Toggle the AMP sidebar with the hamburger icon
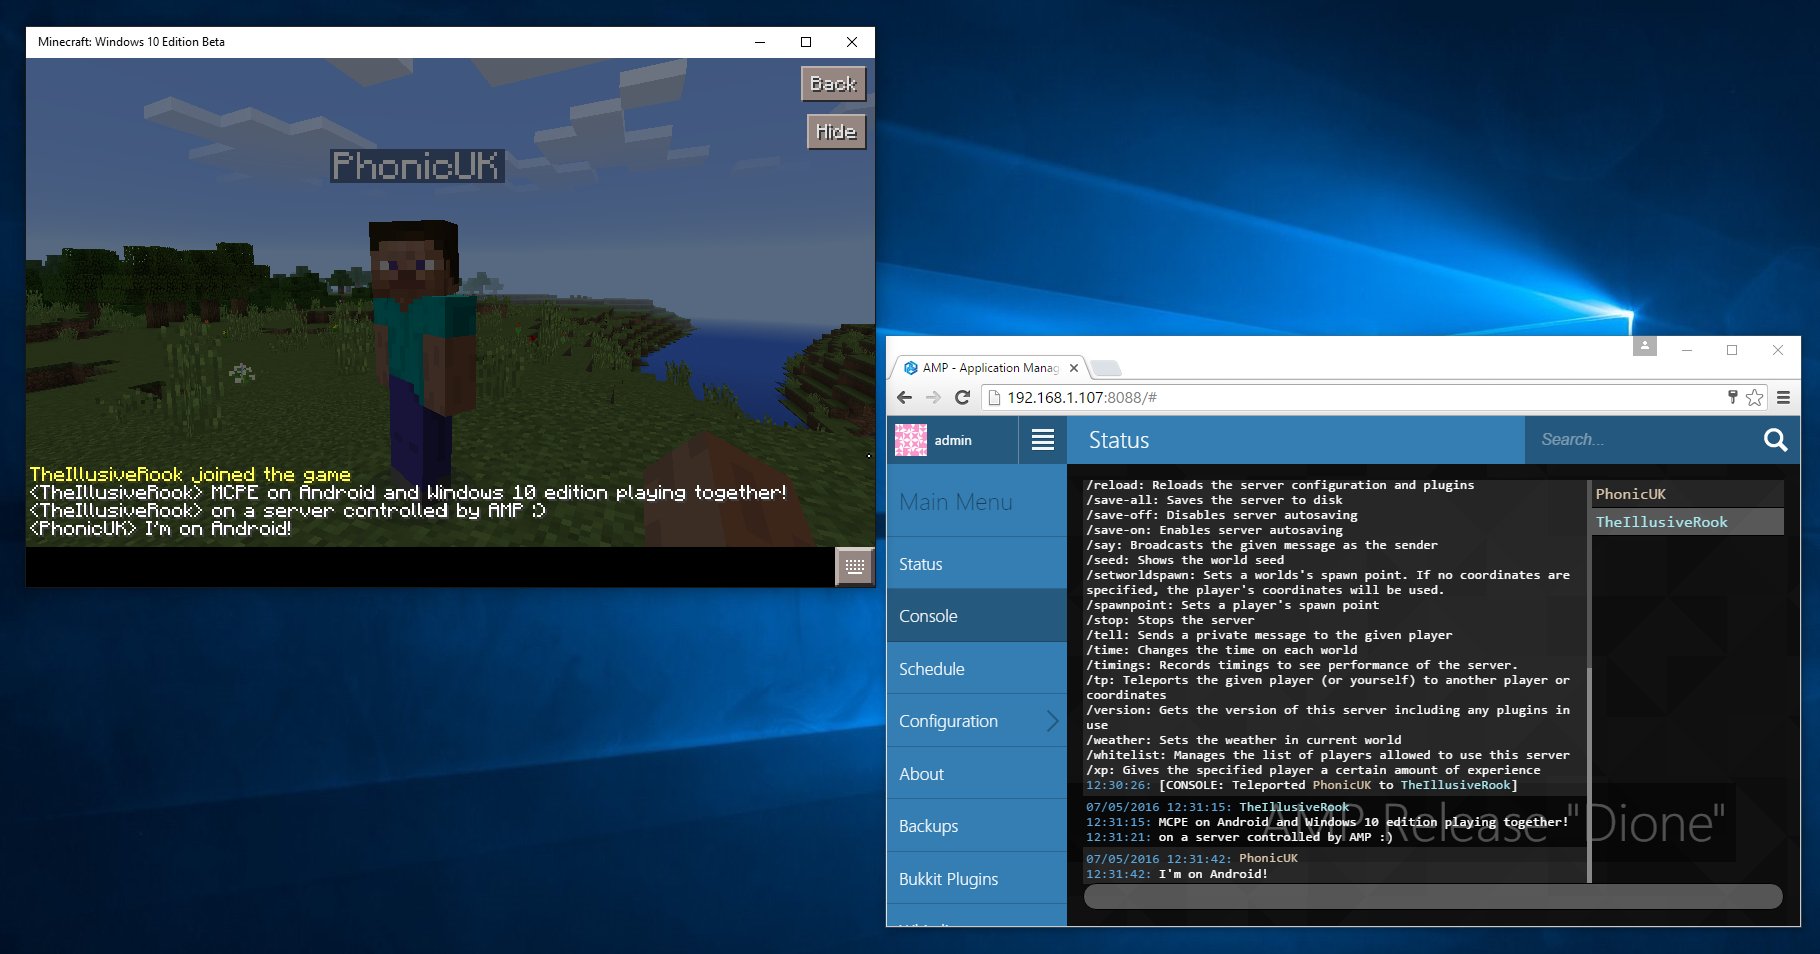1820x954 pixels. pyautogui.click(x=1042, y=440)
